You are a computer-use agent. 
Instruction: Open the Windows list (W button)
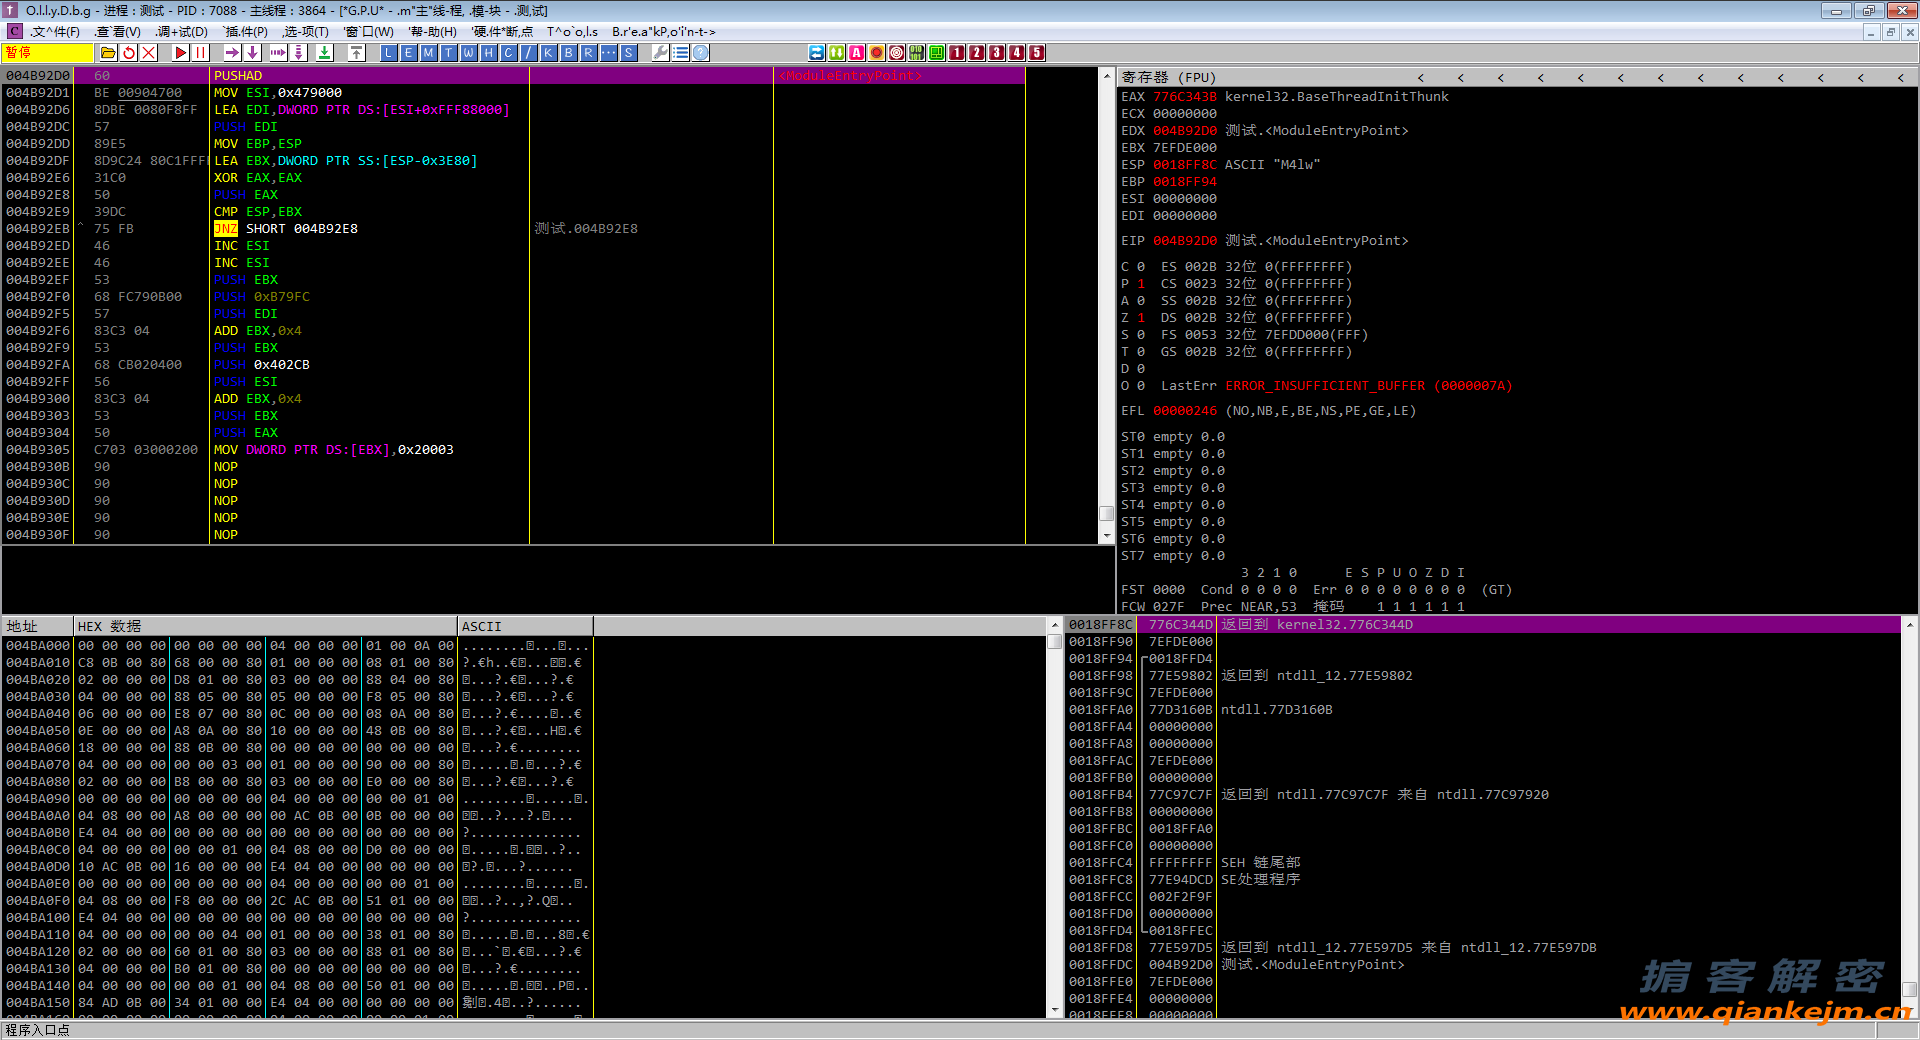(469, 53)
